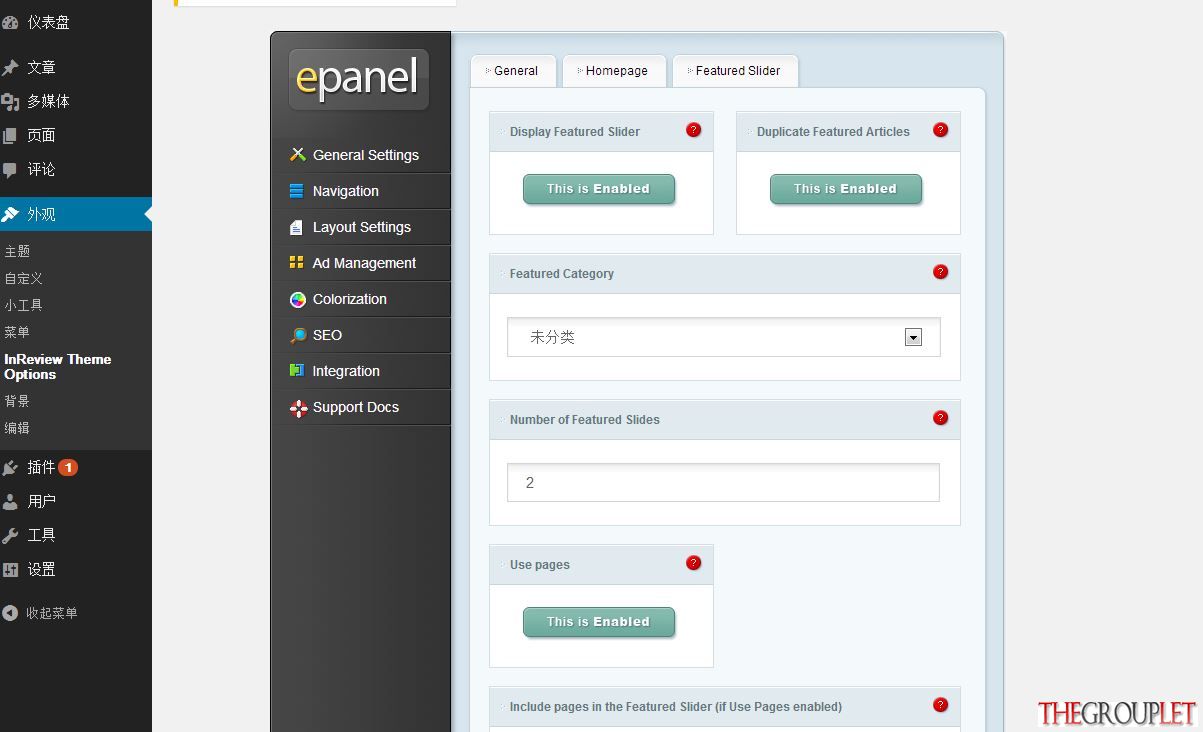Open help for Display Featured Slider
The width and height of the screenshot is (1203, 732).
(x=694, y=130)
